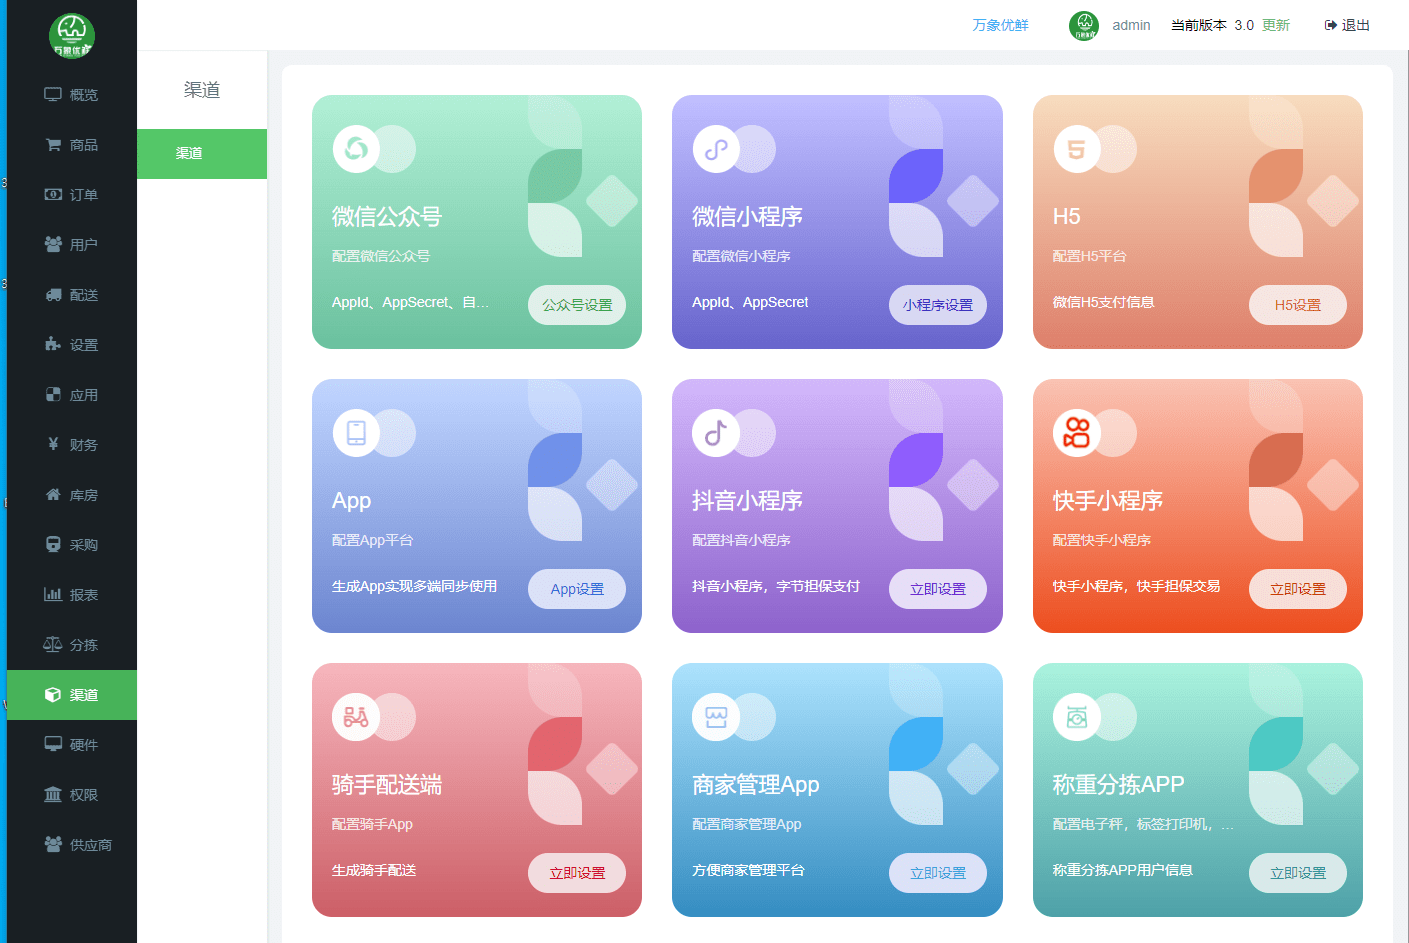Click the merchant management App store icon

[716, 717]
